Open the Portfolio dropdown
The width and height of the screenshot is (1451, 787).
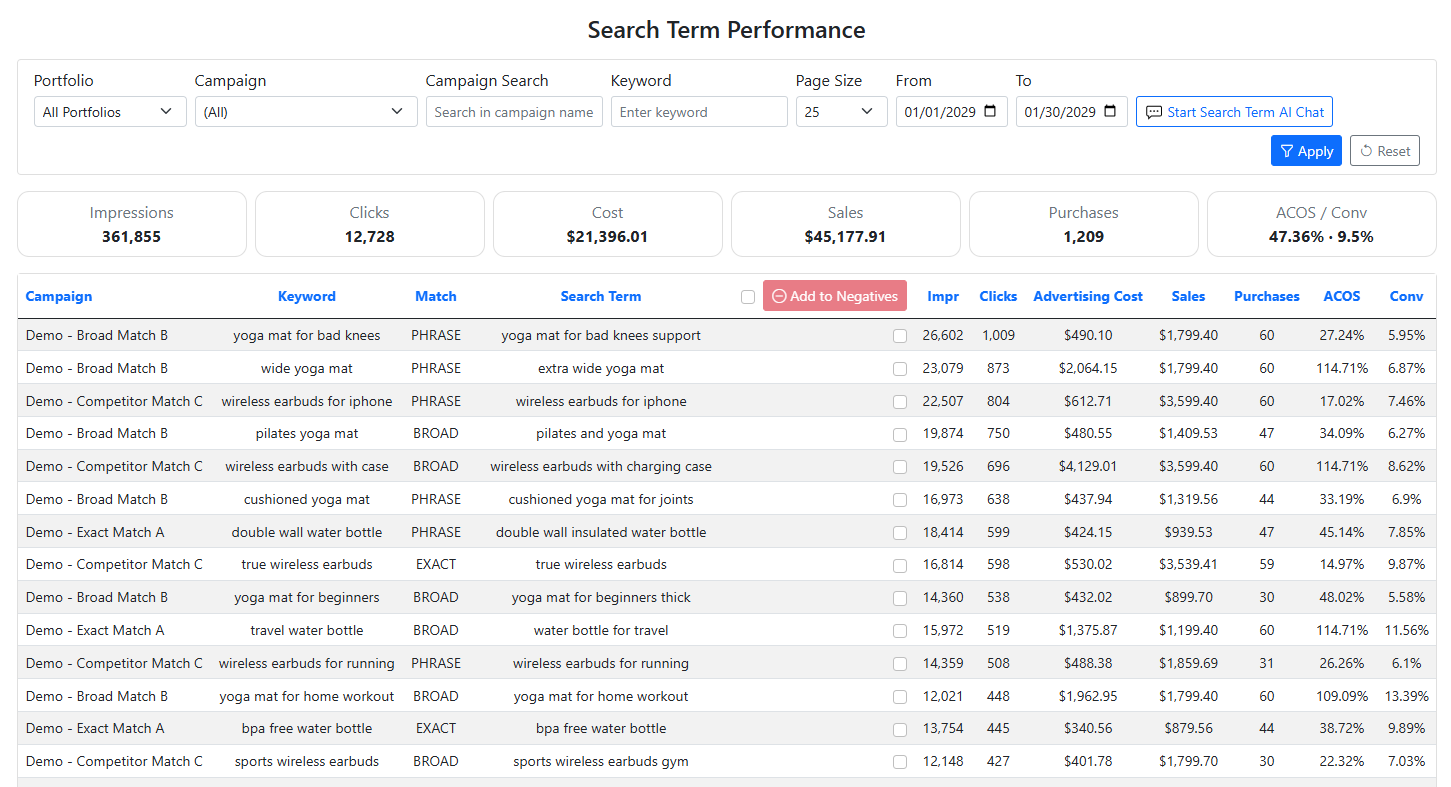pyautogui.click(x=110, y=112)
